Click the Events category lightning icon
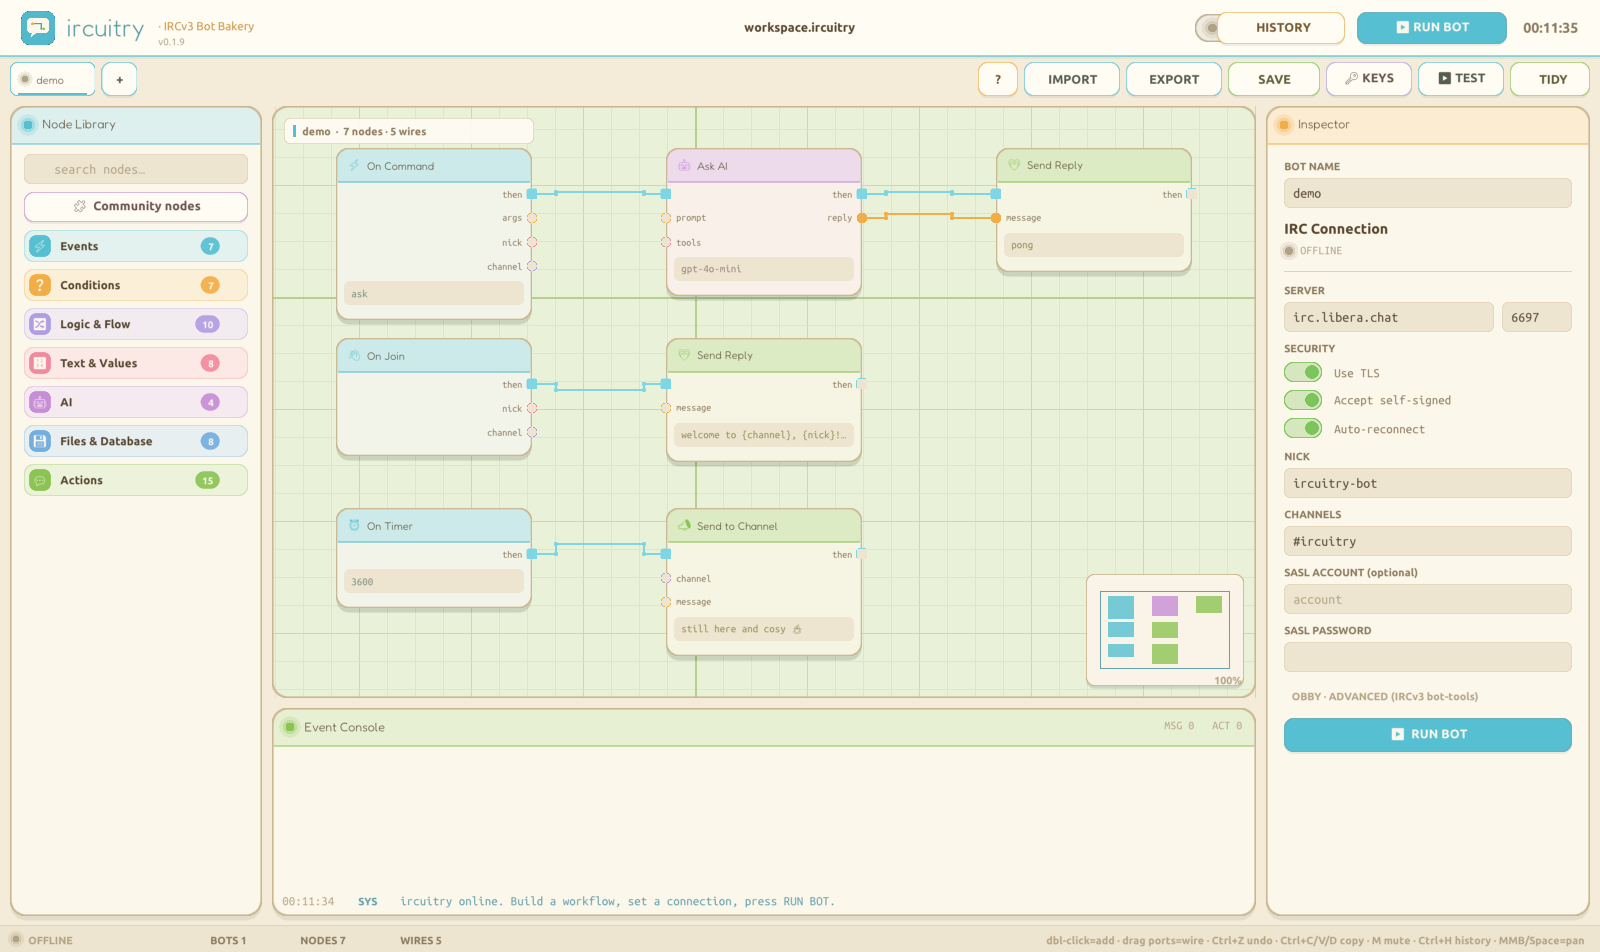 click(40, 246)
